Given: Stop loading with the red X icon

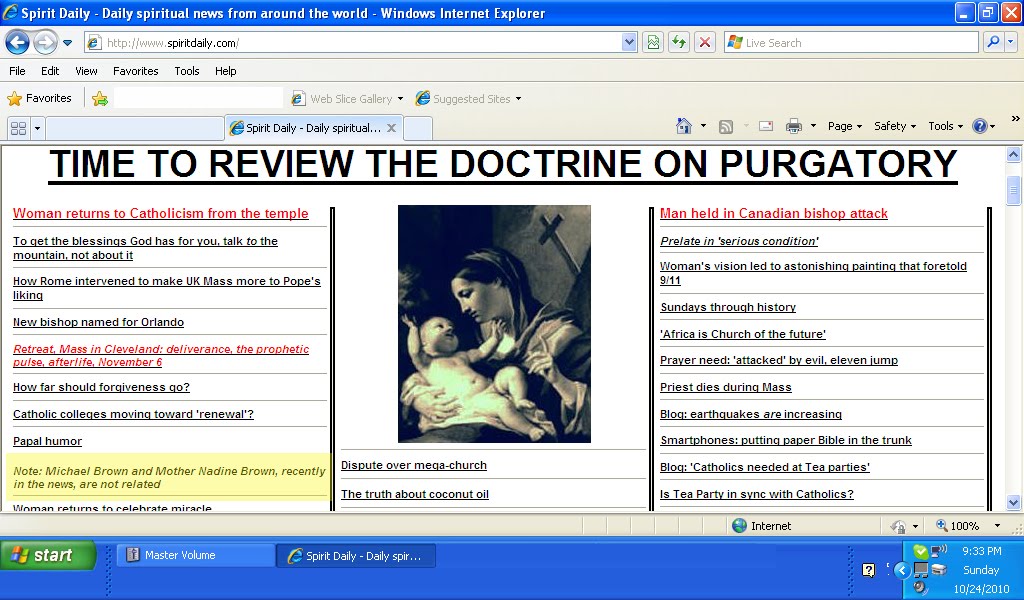Looking at the screenshot, I should tap(705, 43).
